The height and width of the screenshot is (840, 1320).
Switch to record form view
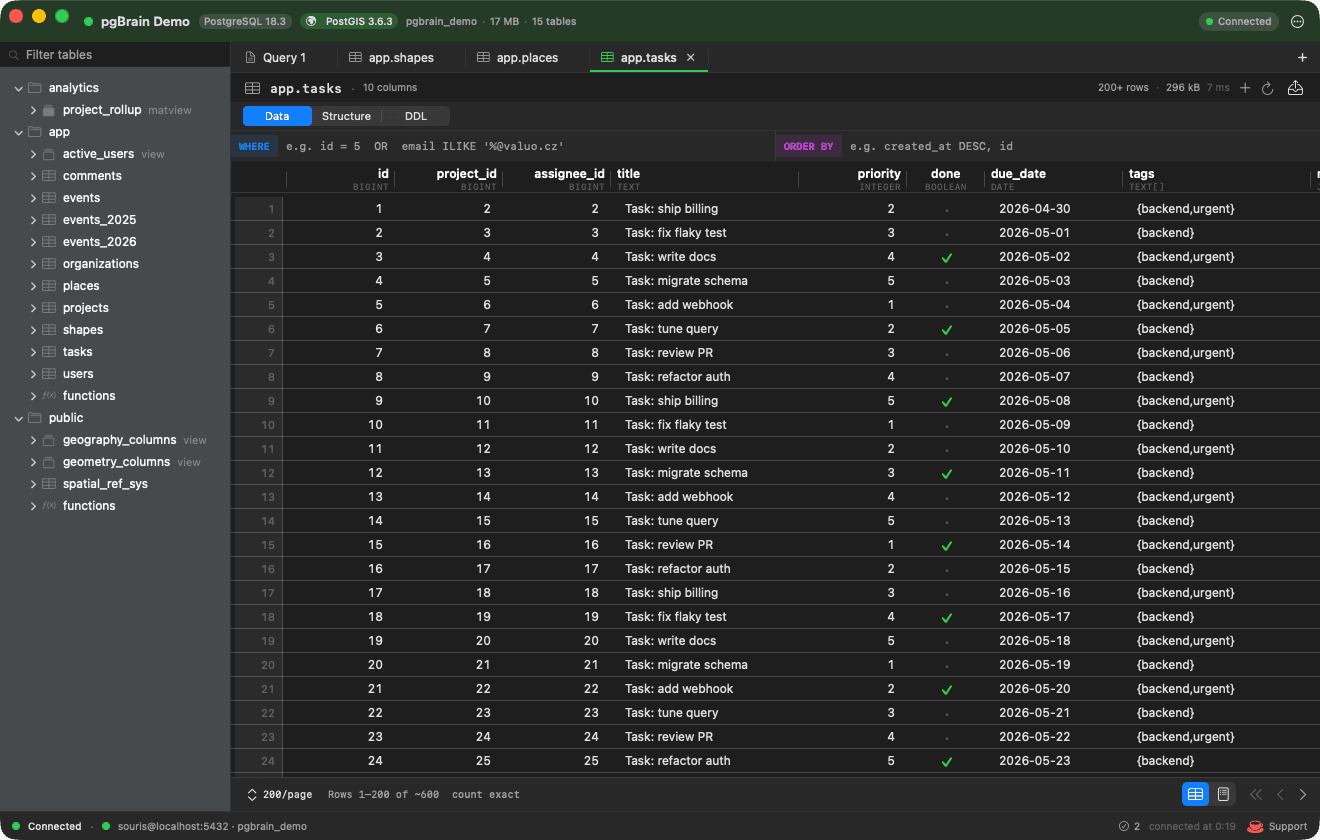[1223, 794]
